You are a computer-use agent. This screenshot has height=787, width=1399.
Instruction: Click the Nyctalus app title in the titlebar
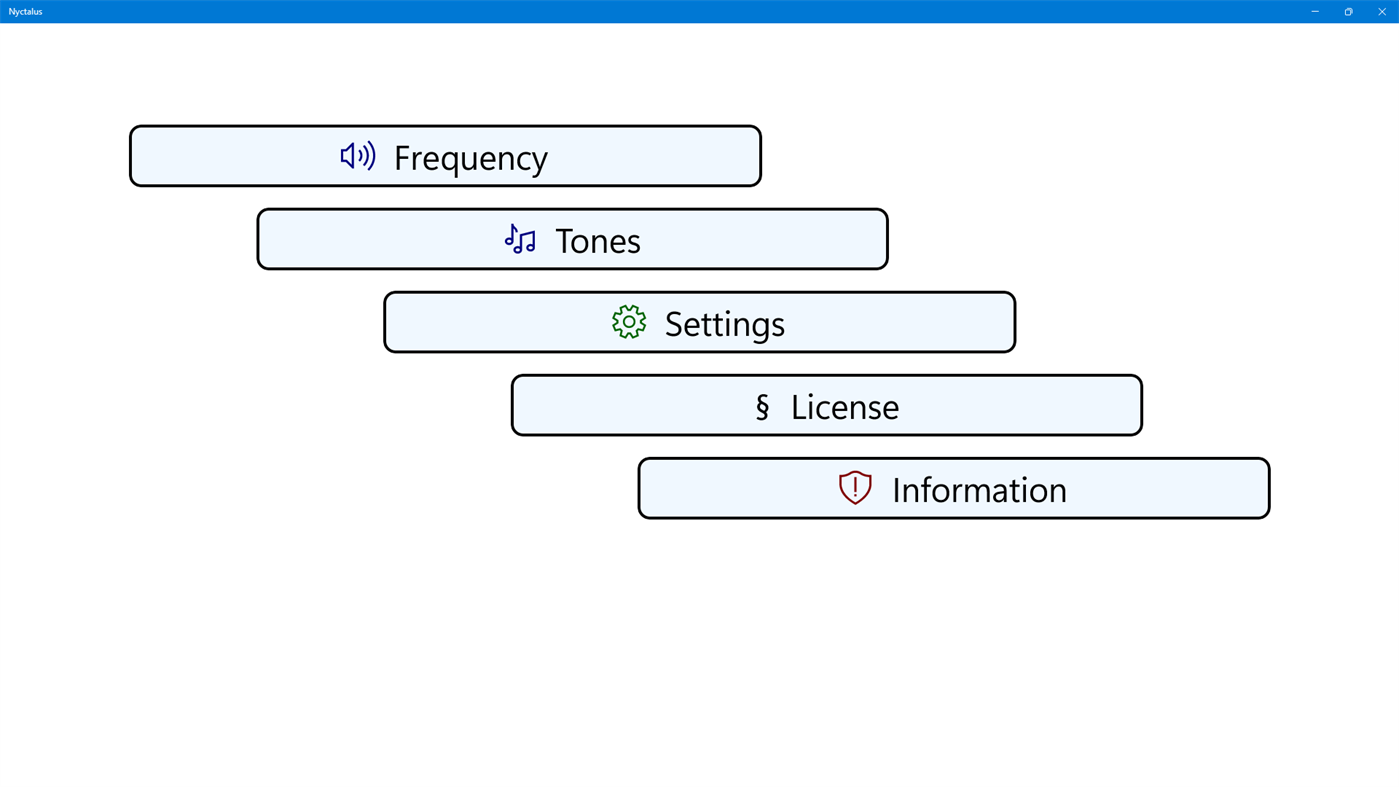[24, 10]
